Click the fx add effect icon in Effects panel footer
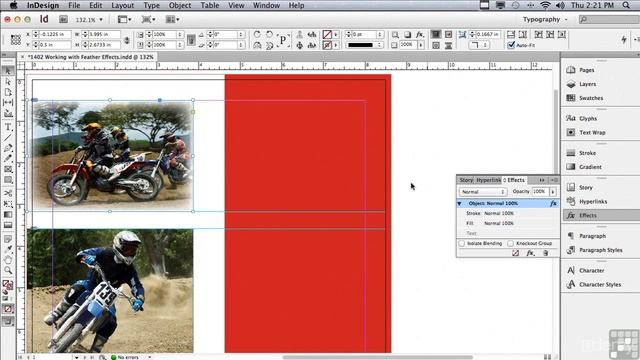 530,253
